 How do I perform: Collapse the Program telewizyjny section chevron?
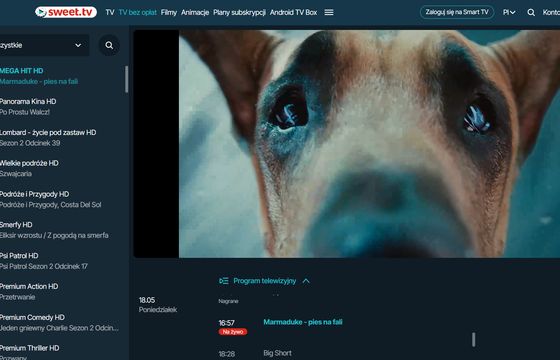306,281
